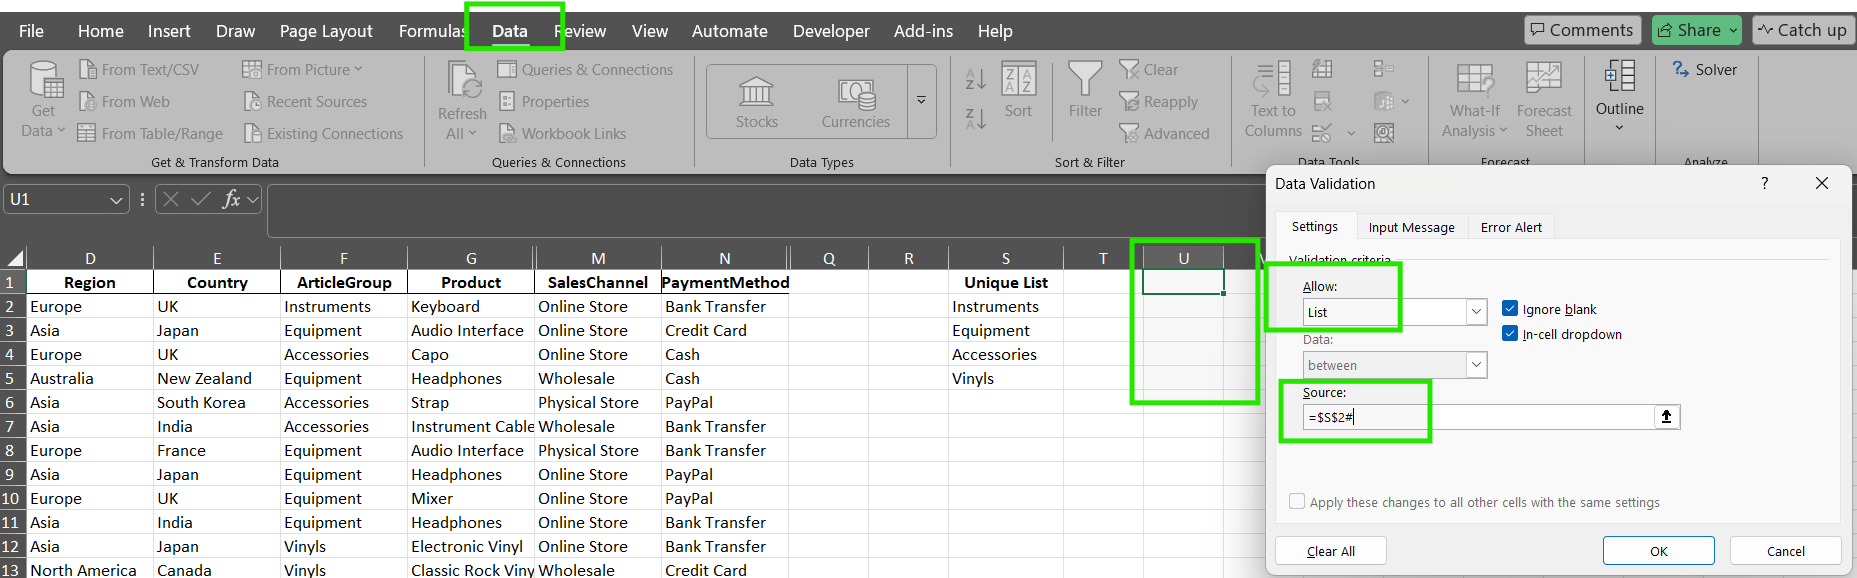Switch to Error Alert tab
The height and width of the screenshot is (578, 1857).
coord(1511,227)
